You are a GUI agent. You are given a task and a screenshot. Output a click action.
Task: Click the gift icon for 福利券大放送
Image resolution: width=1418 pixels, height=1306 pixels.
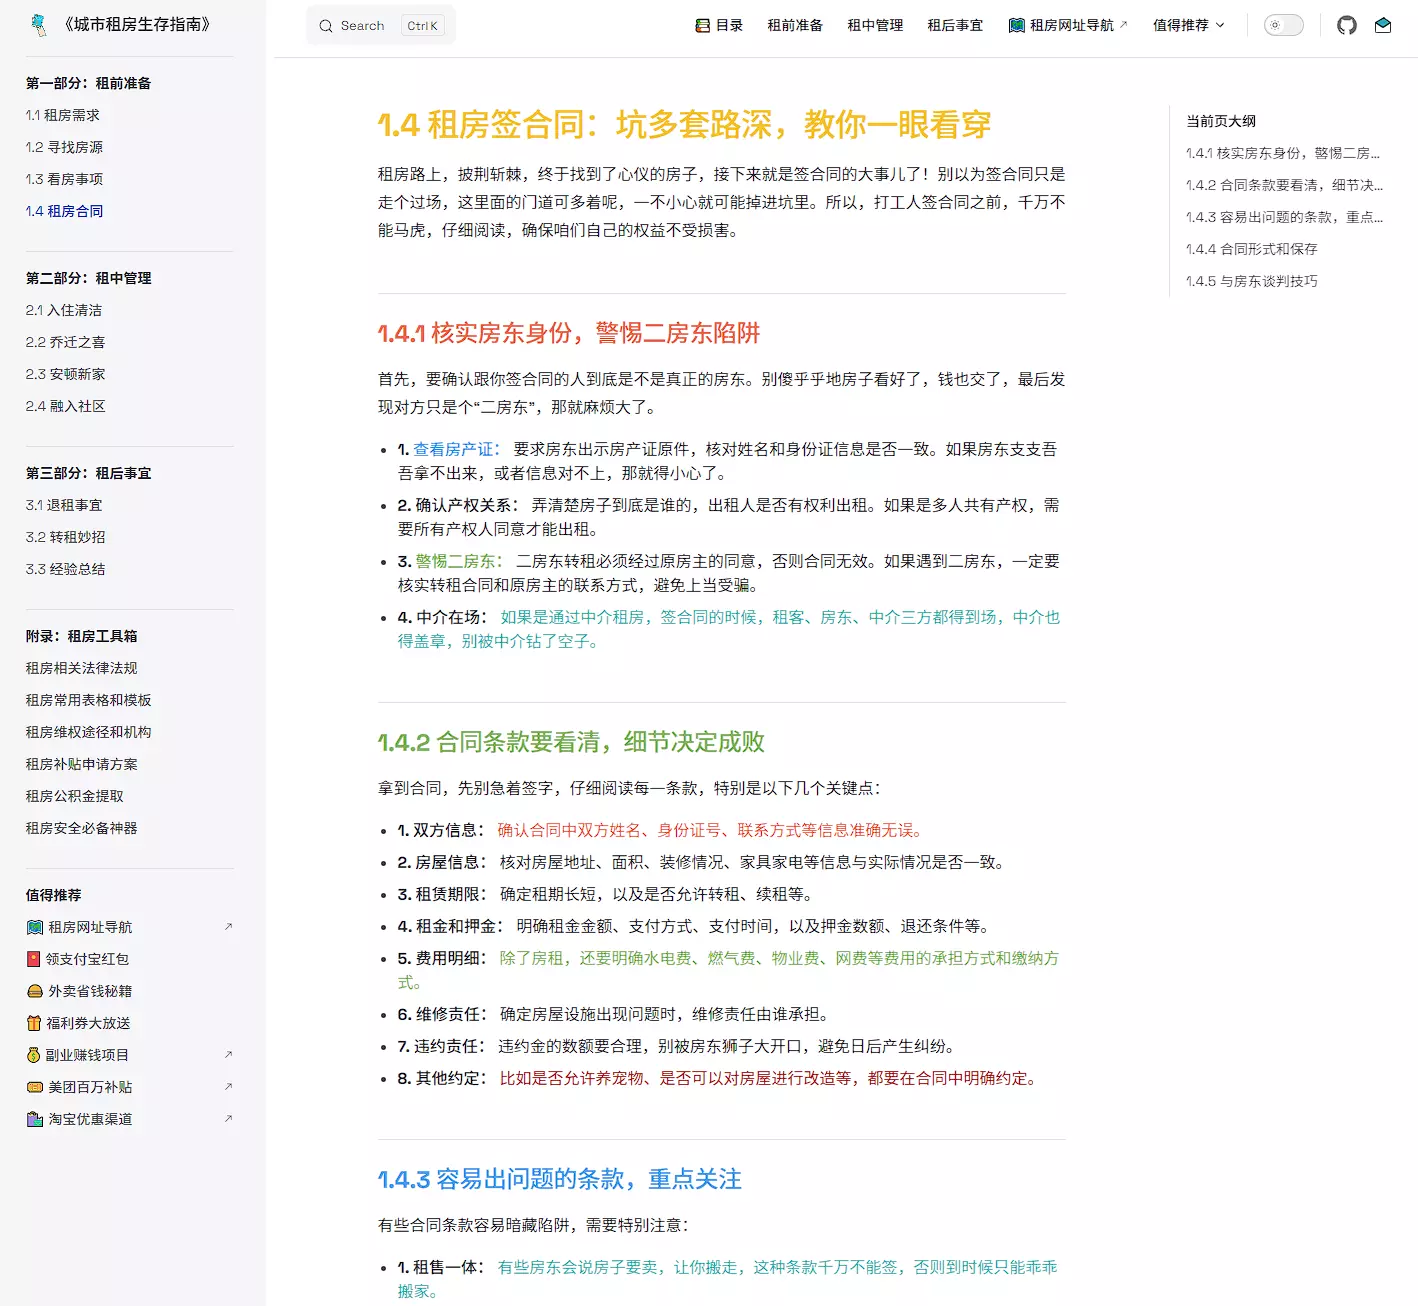coord(34,1023)
